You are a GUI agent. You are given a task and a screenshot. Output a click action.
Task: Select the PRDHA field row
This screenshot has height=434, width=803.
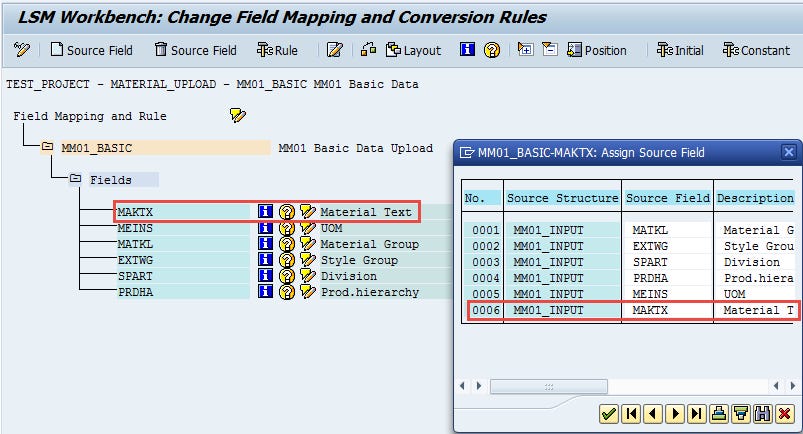tap(183, 292)
